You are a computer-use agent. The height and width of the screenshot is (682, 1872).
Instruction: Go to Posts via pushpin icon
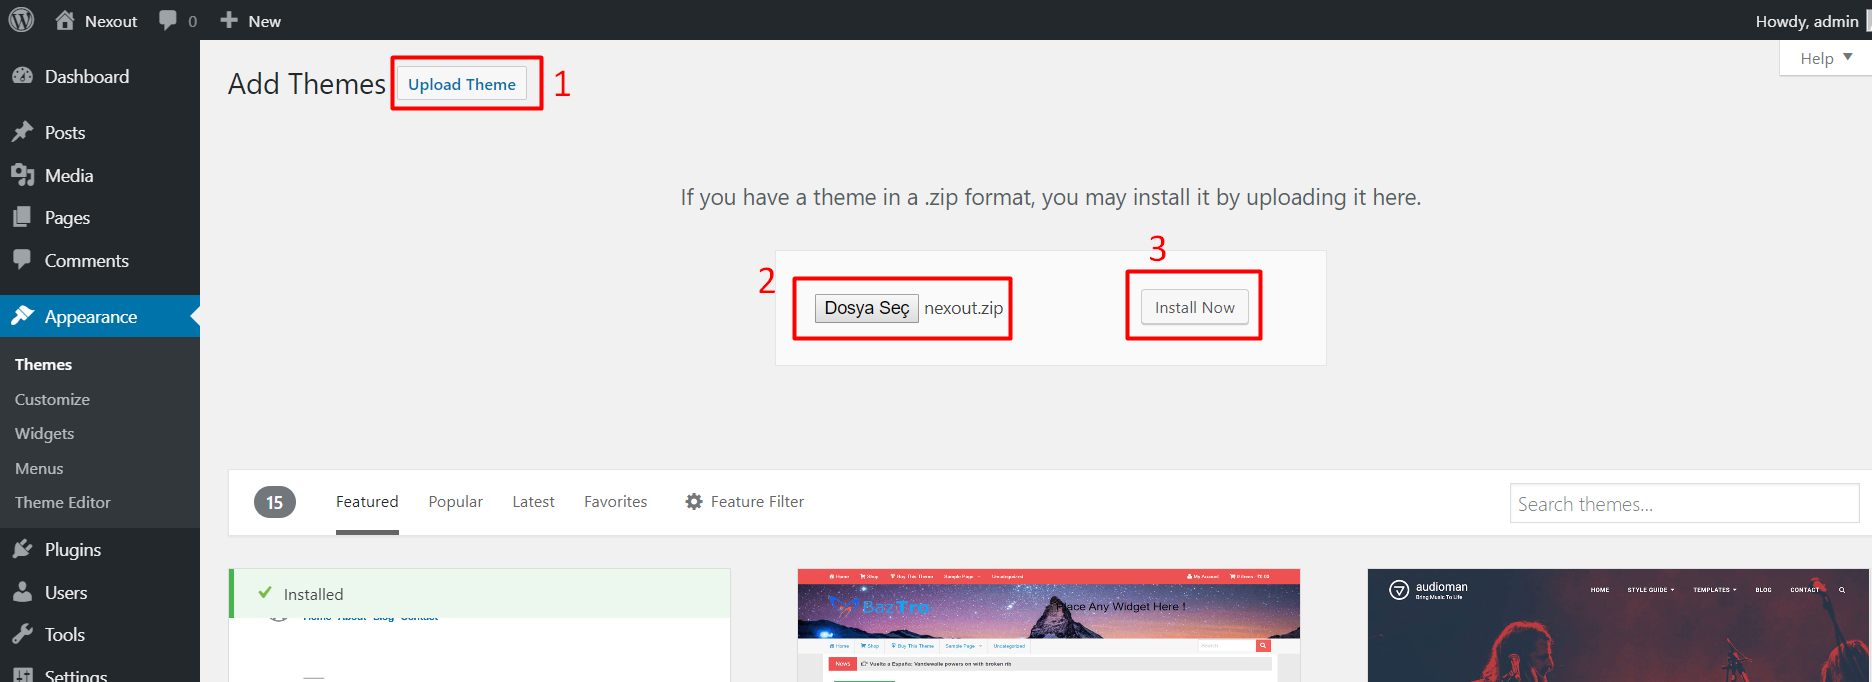click(23, 133)
